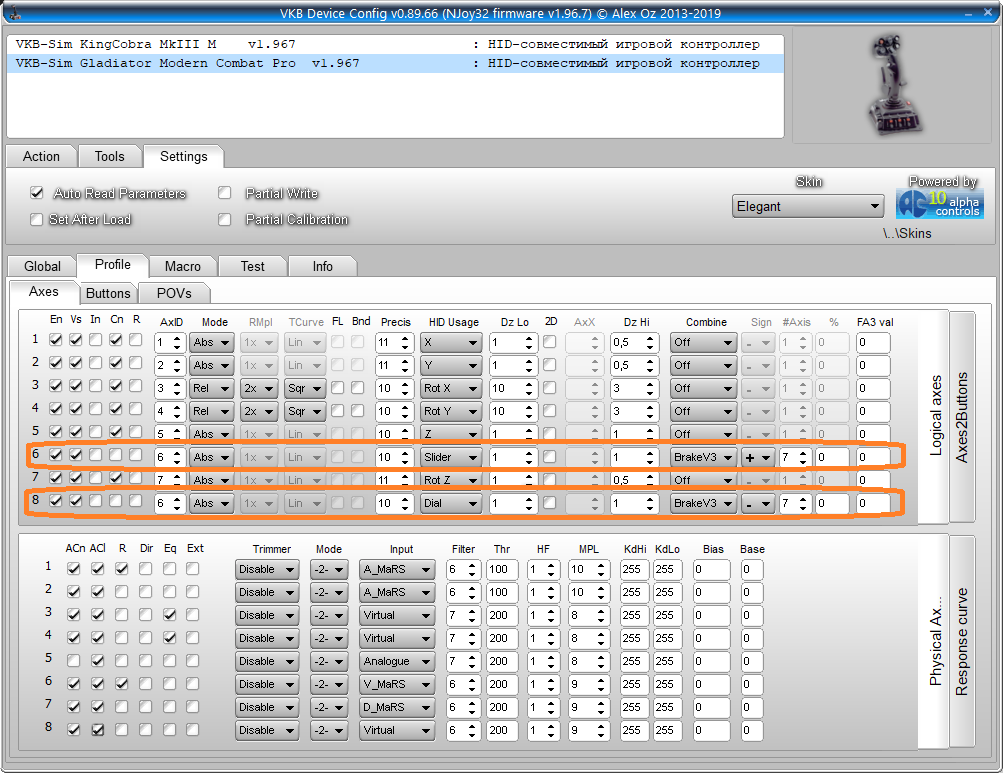Toggle En checkbox for logical axis 1

pos(56,340)
